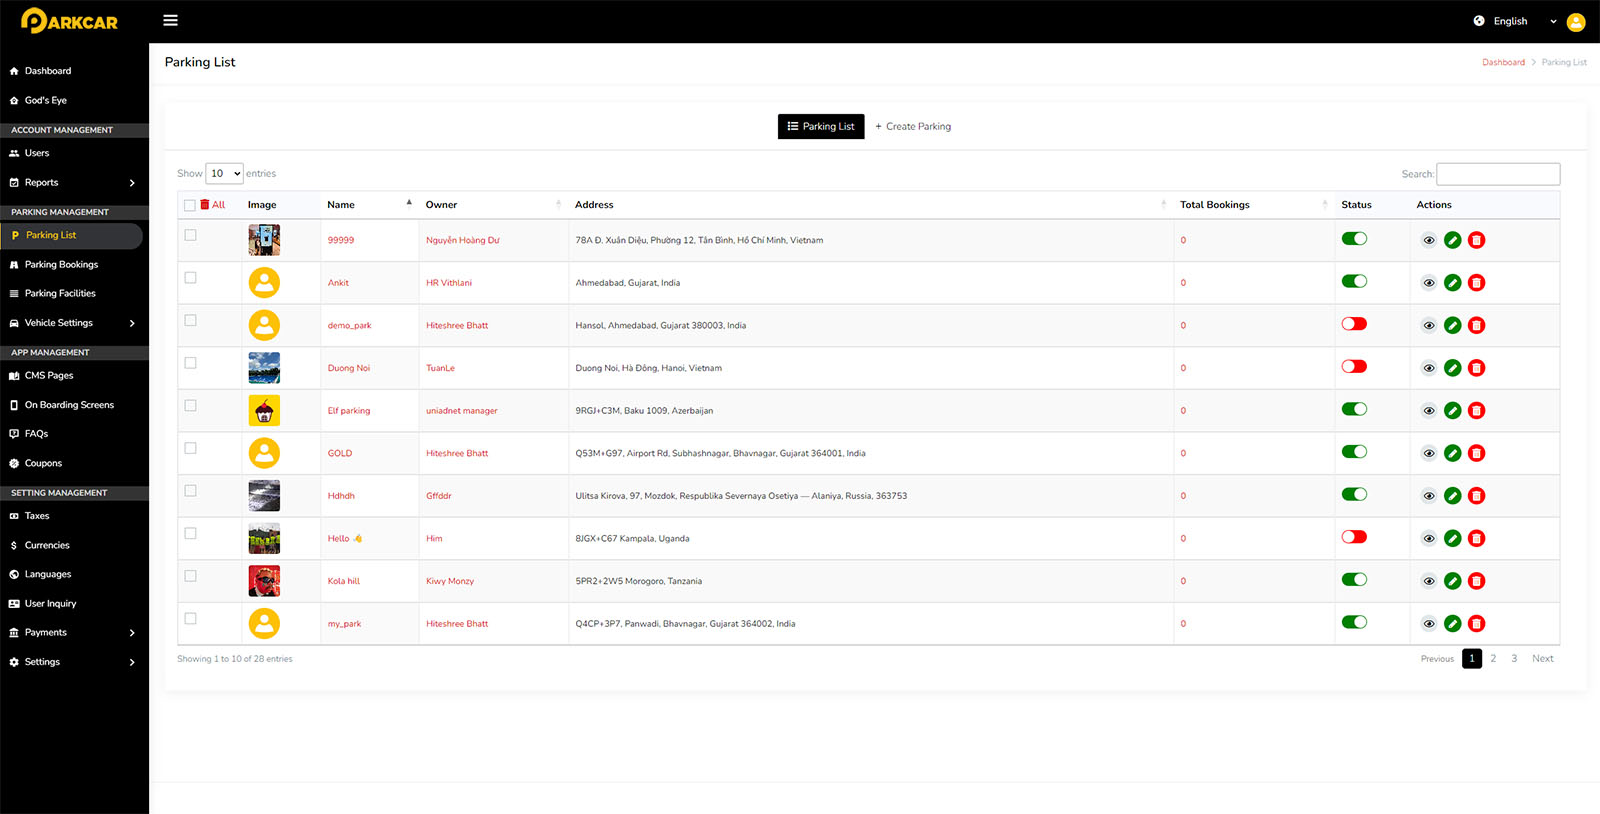Image resolution: width=1600 pixels, height=814 pixels.
Task: View details of 99999 parking
Action: point(1429,240)
